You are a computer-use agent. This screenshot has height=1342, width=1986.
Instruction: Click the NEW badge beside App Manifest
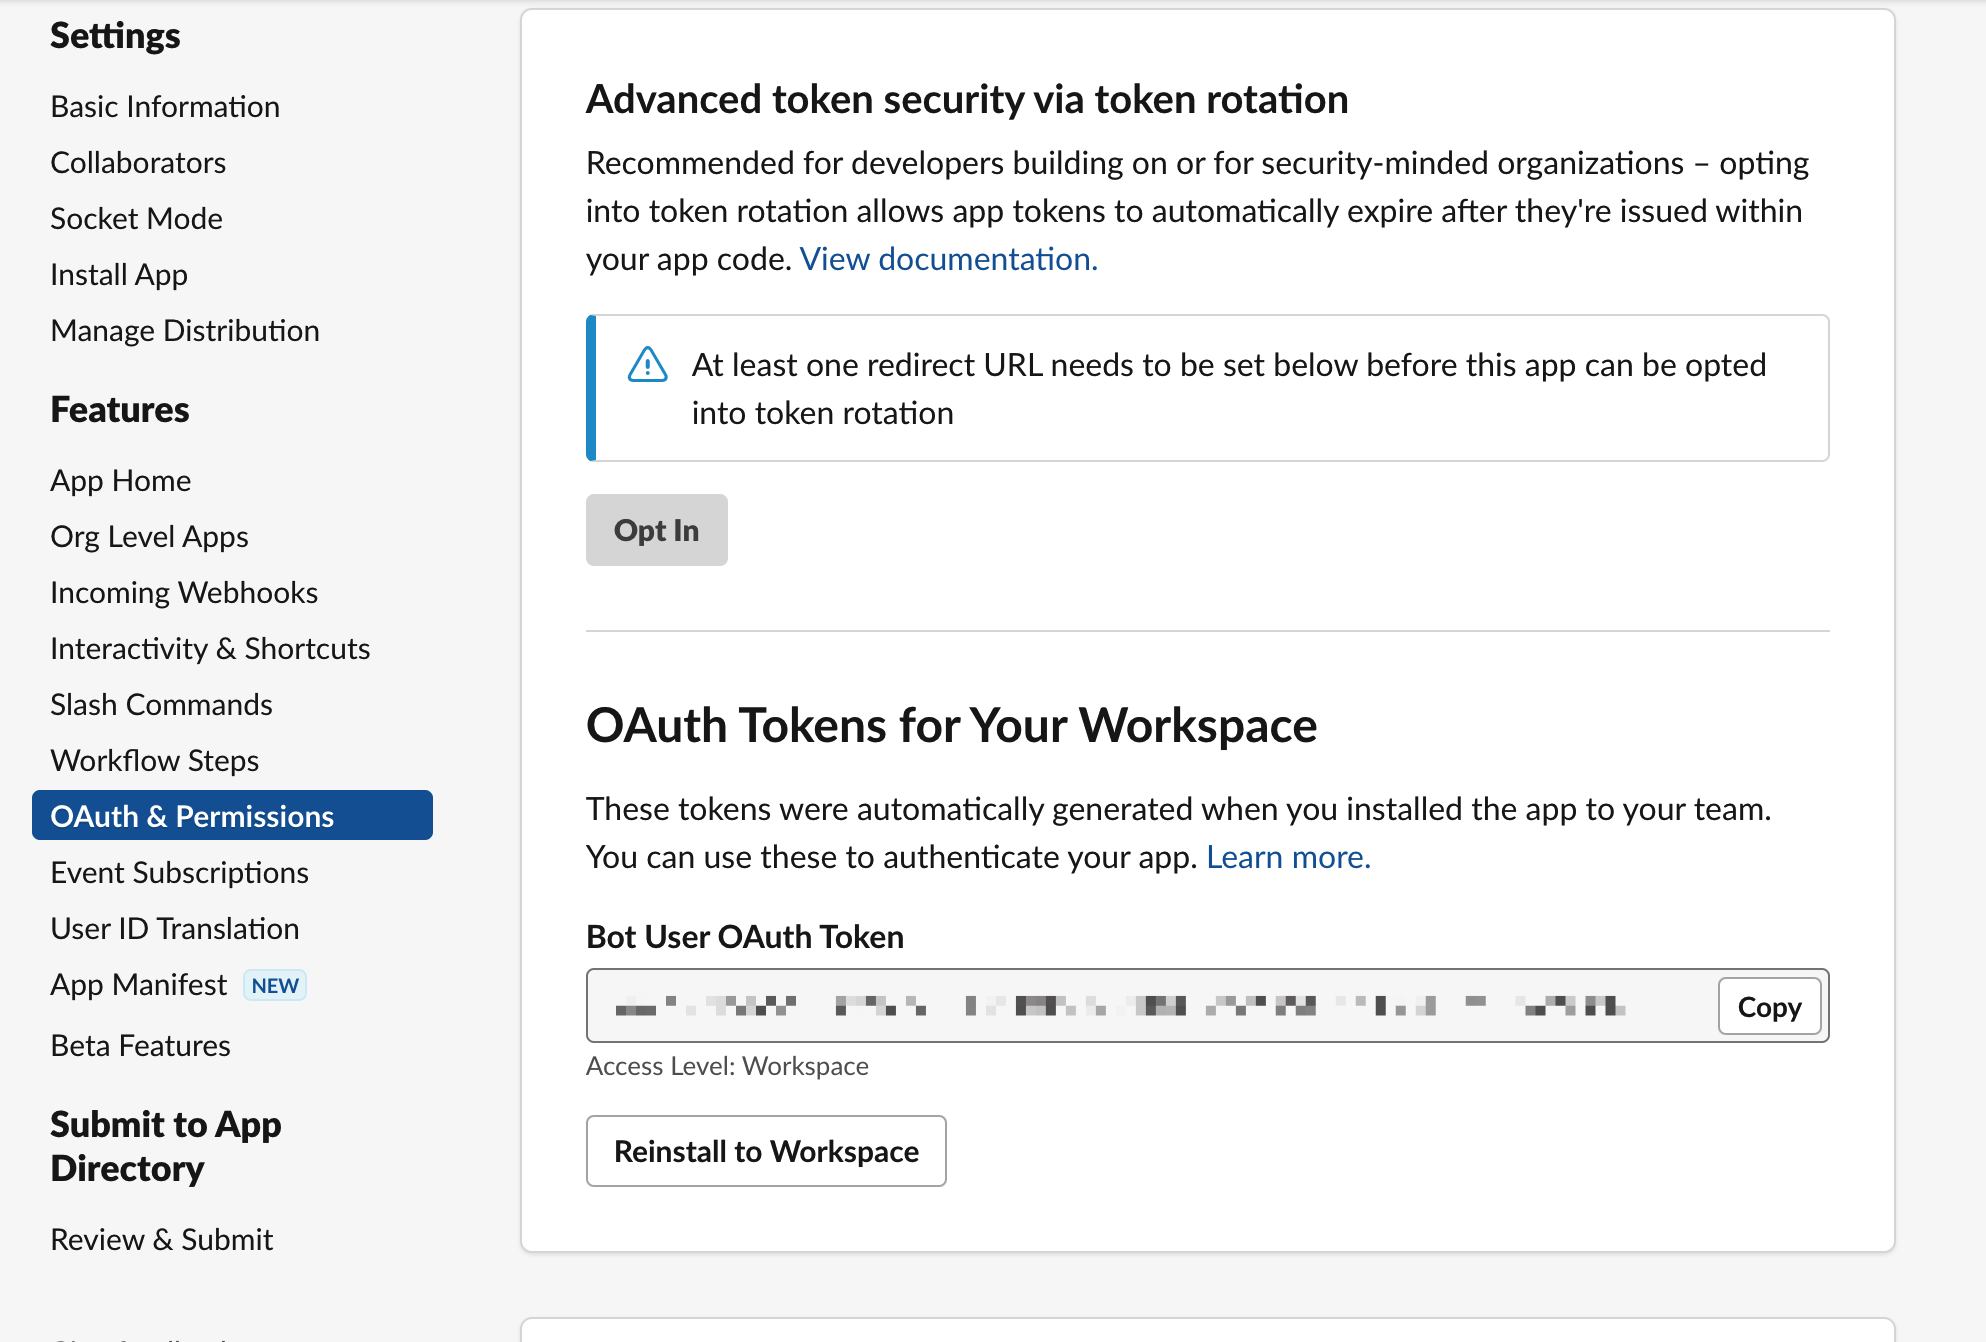(275, 986)
